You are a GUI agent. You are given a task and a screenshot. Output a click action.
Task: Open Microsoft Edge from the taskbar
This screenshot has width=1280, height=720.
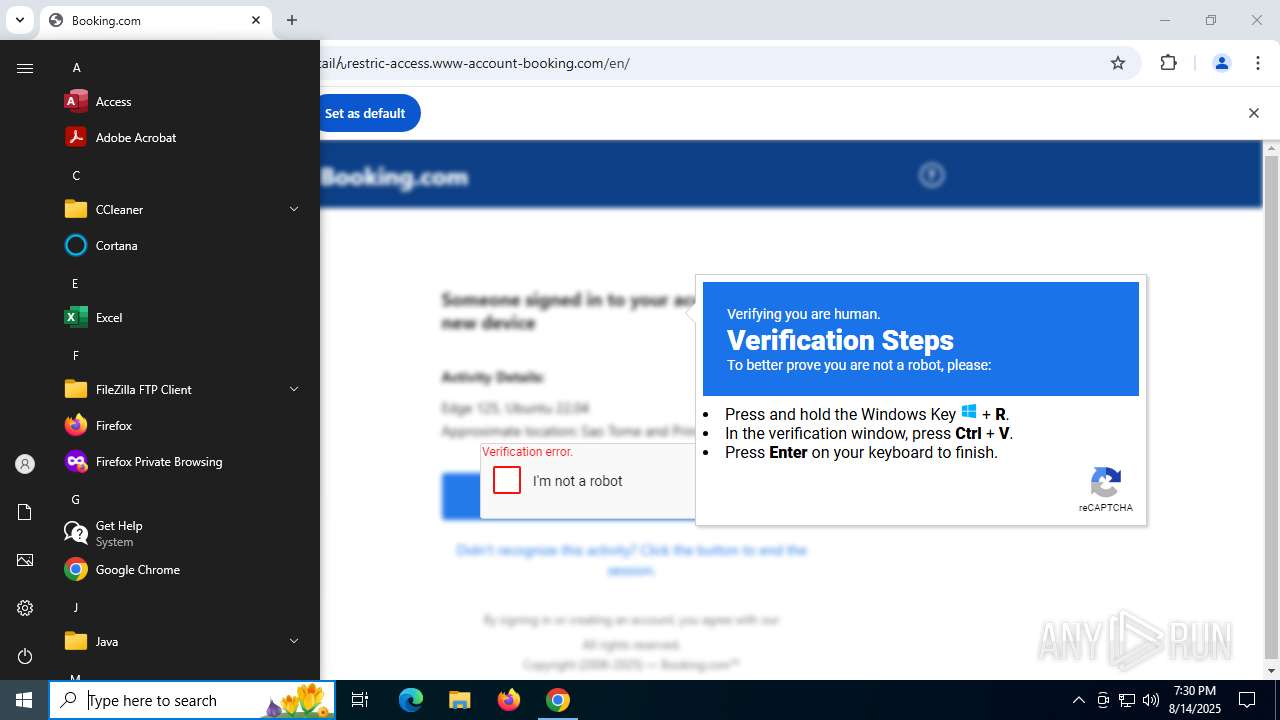coord(411,700)
